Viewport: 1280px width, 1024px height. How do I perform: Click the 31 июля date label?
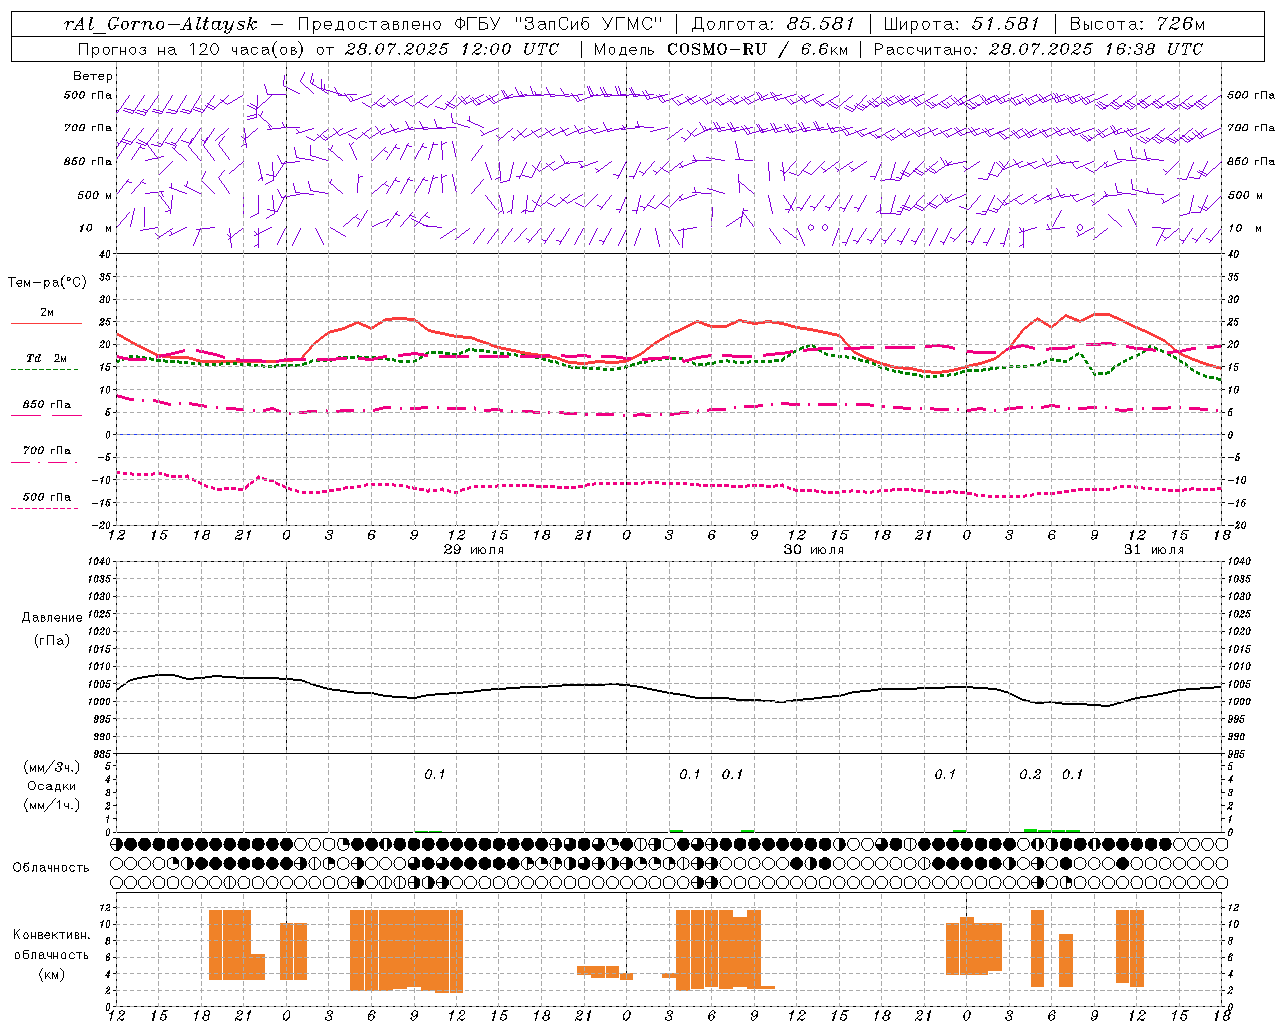pyautogui.click(x=1154, y=550)
